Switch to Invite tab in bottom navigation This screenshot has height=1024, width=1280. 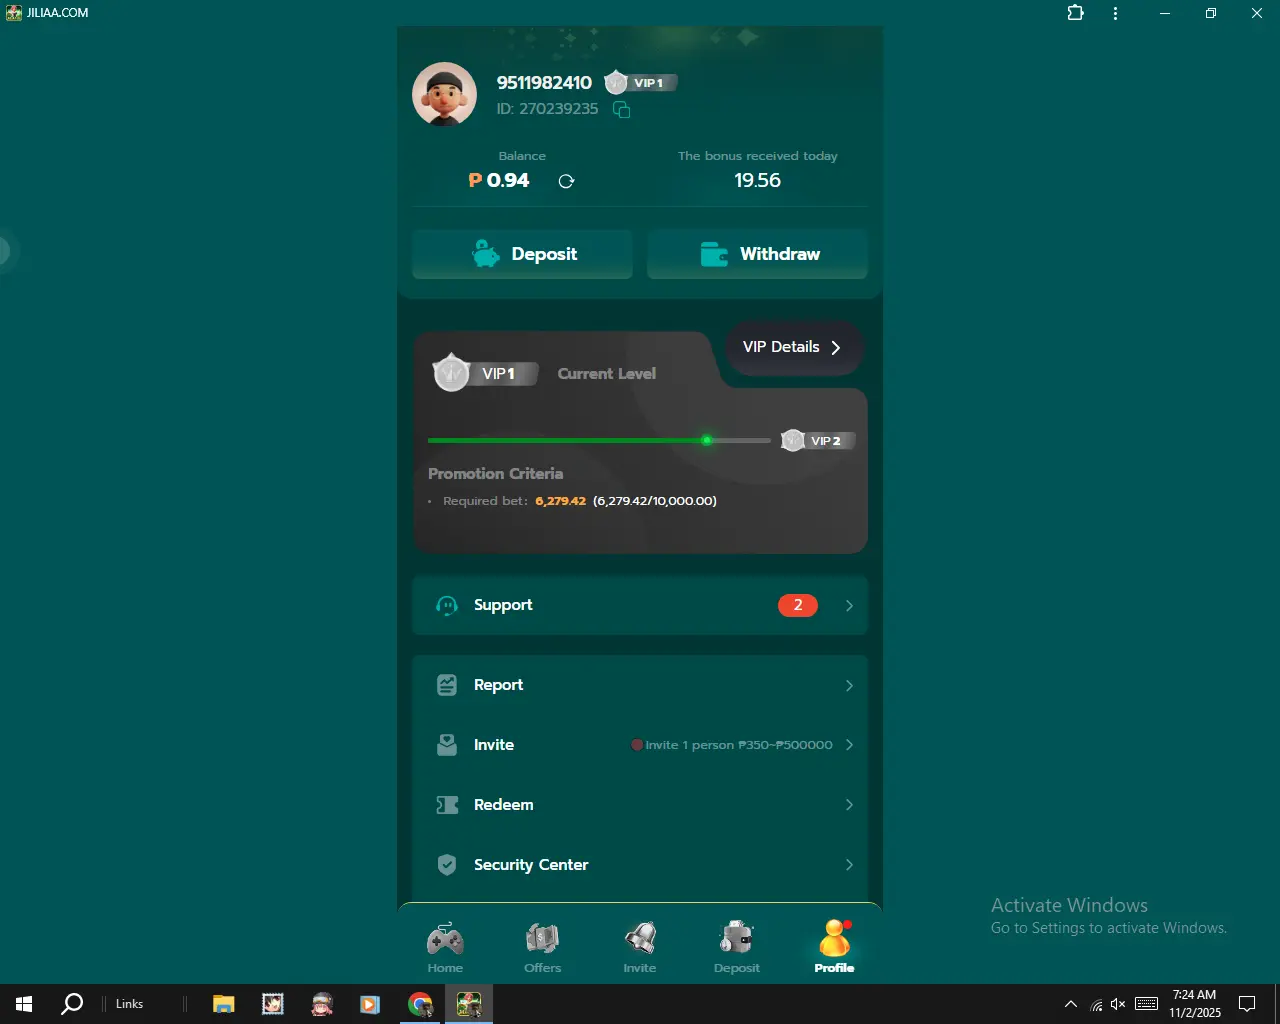point(640,947)
